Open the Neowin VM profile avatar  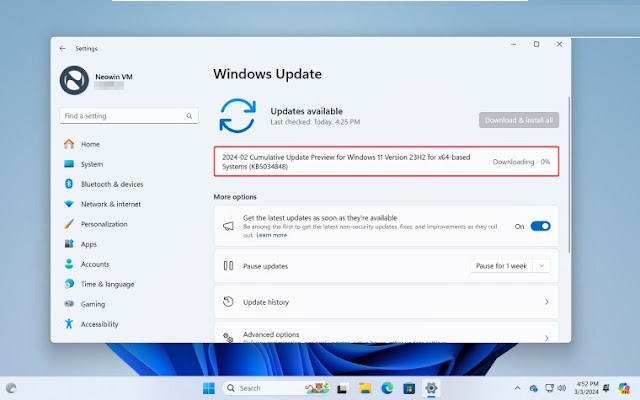click(x=74, y=80)
